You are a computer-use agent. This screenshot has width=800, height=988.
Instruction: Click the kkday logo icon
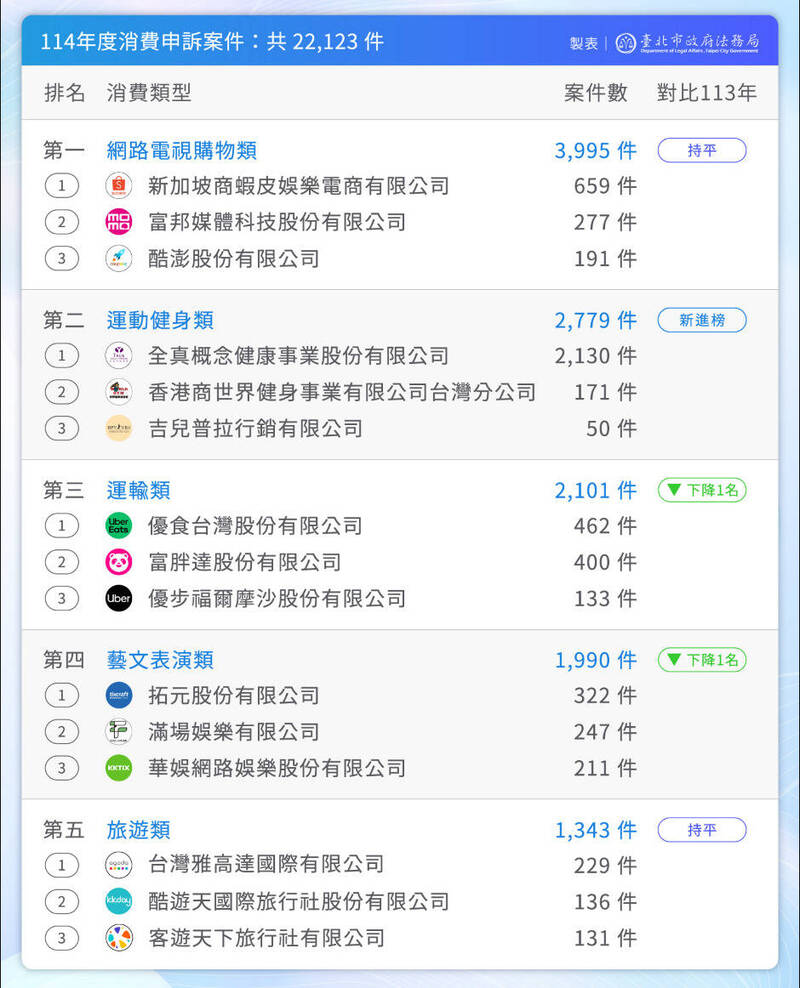(119, 901)
